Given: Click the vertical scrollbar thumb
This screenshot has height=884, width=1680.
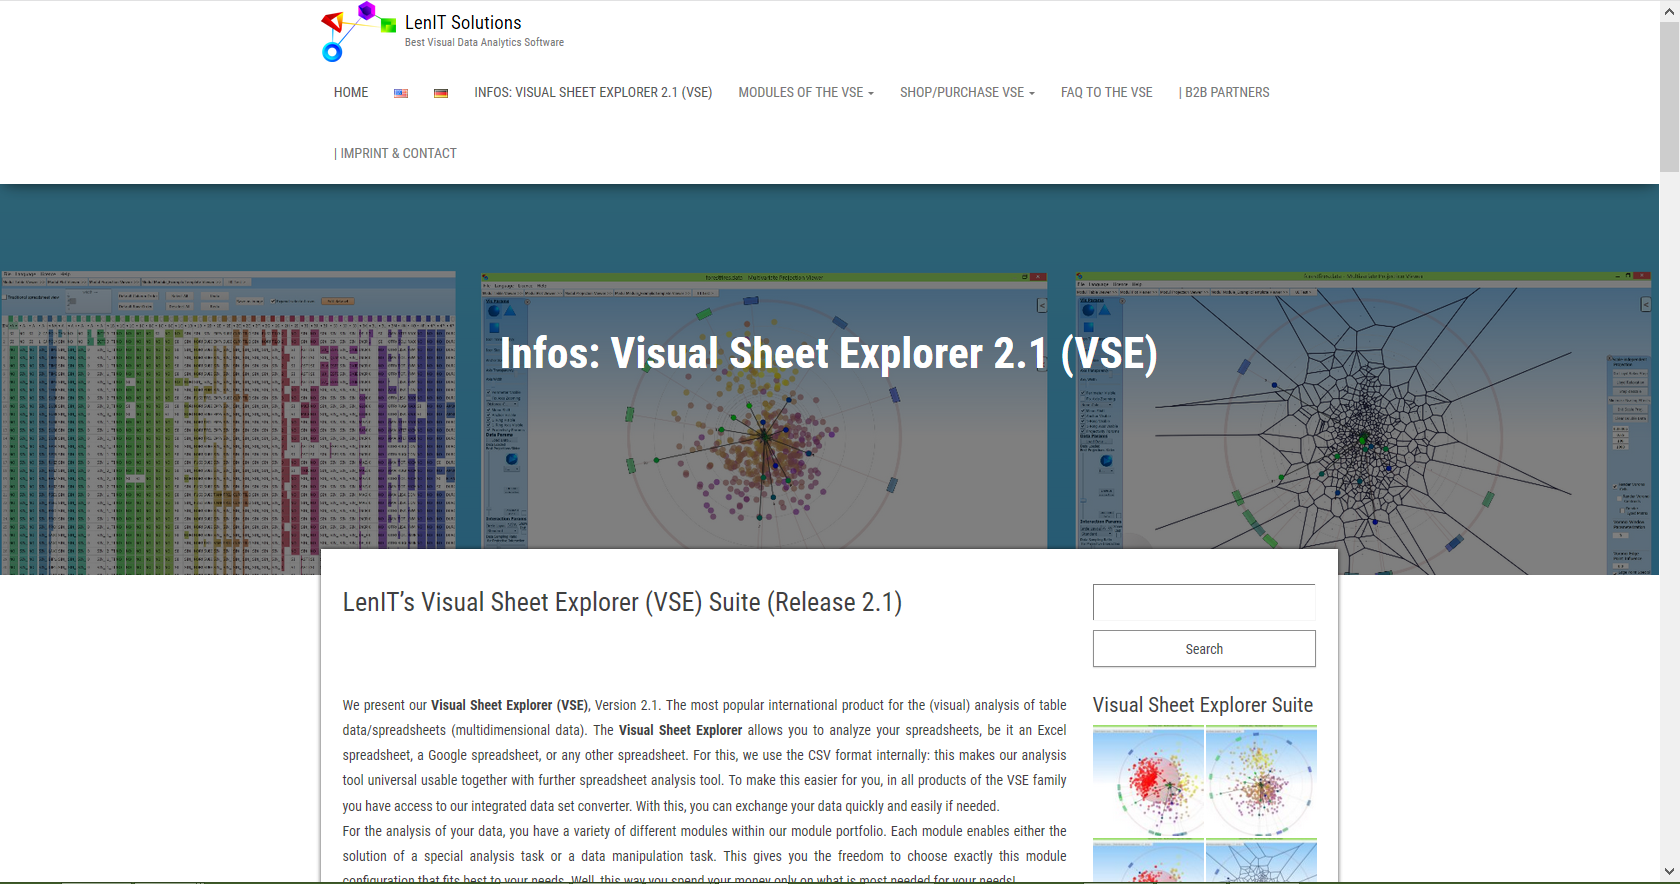Looking at the screenshot, I should coord(1669,95).
